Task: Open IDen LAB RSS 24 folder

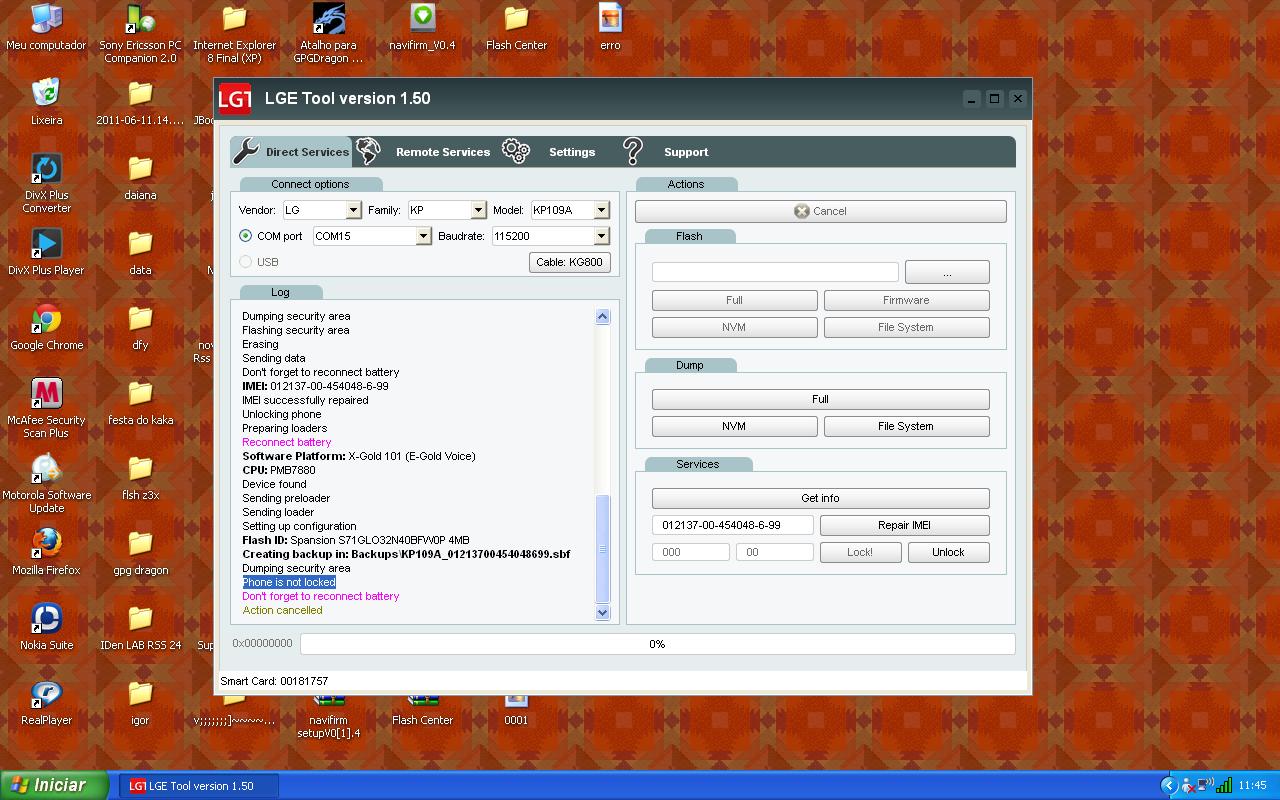Action: (x=140, y=627)
